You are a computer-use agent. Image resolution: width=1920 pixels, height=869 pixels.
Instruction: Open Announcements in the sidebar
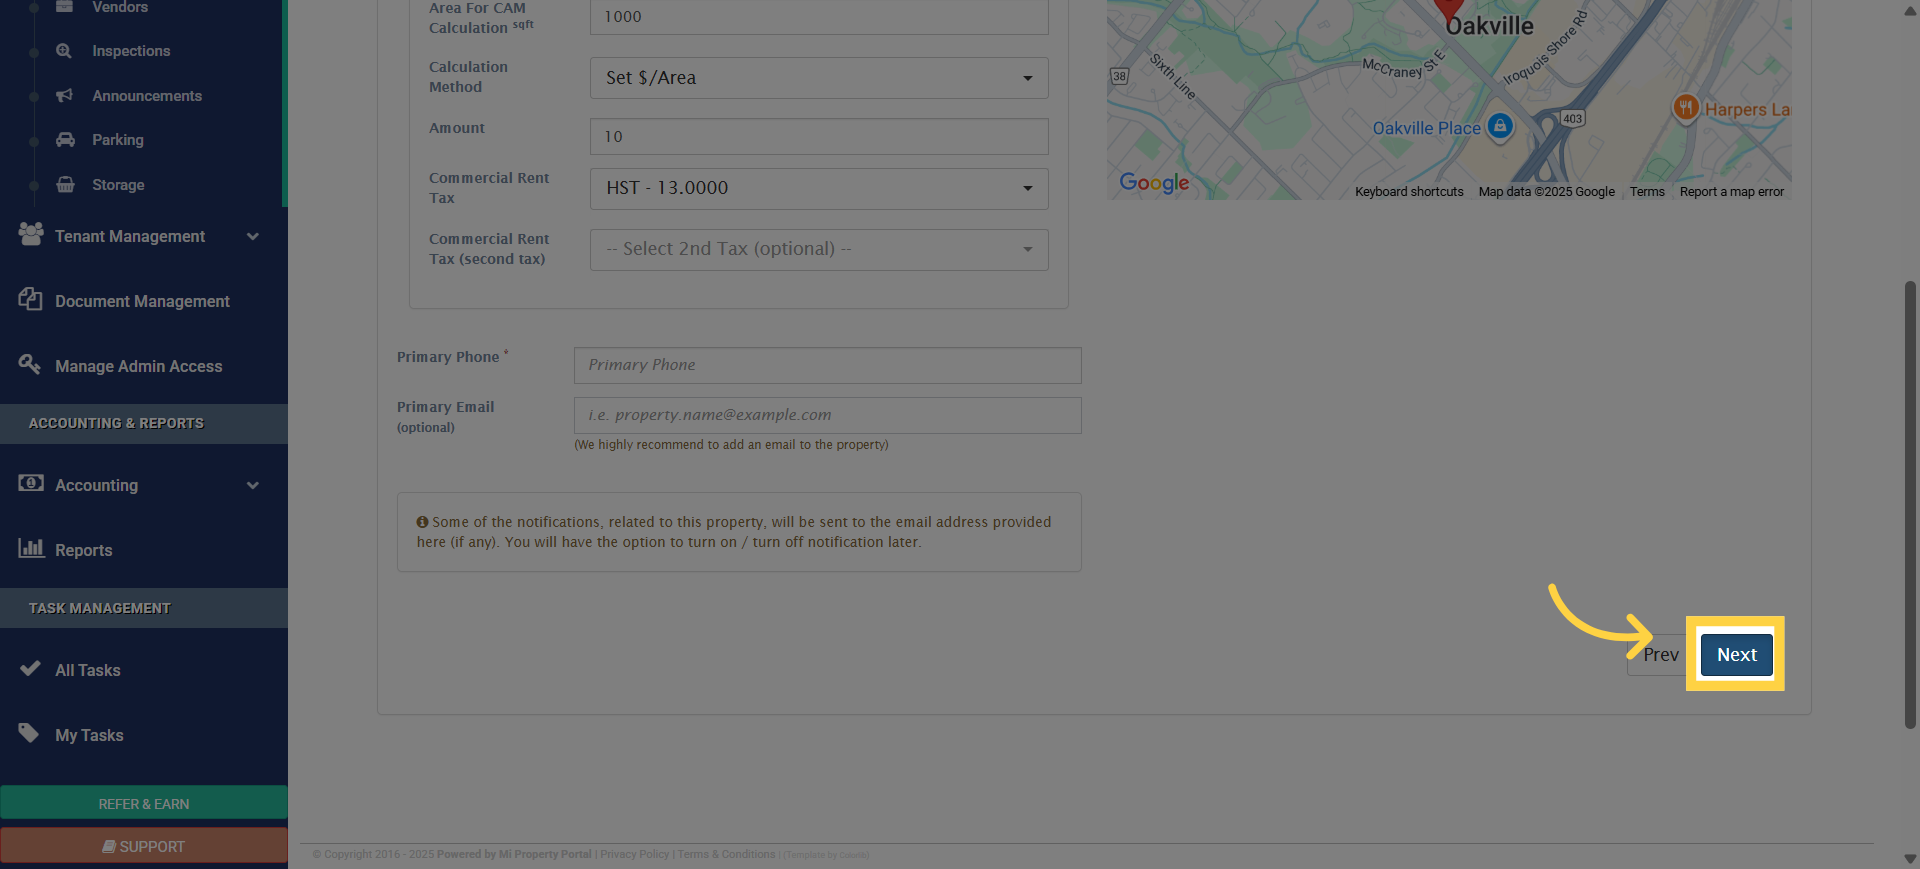click(147, 96)
